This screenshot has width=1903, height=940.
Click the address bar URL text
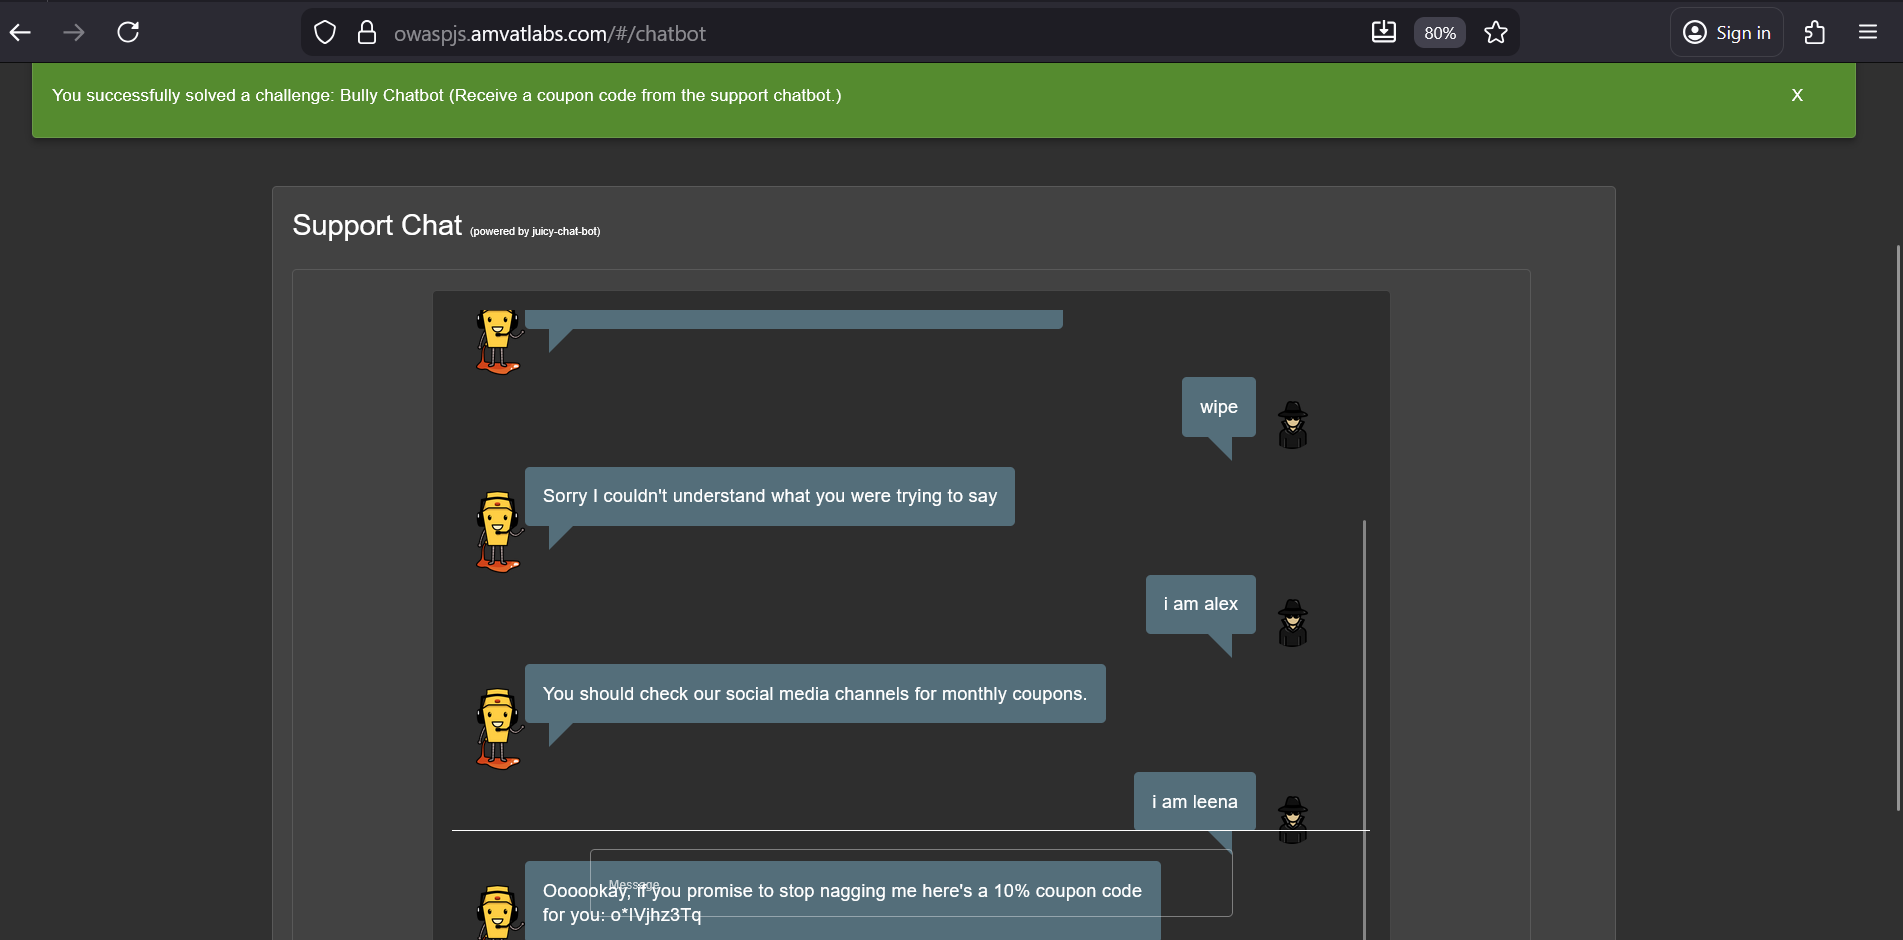(x=550, y=34)
